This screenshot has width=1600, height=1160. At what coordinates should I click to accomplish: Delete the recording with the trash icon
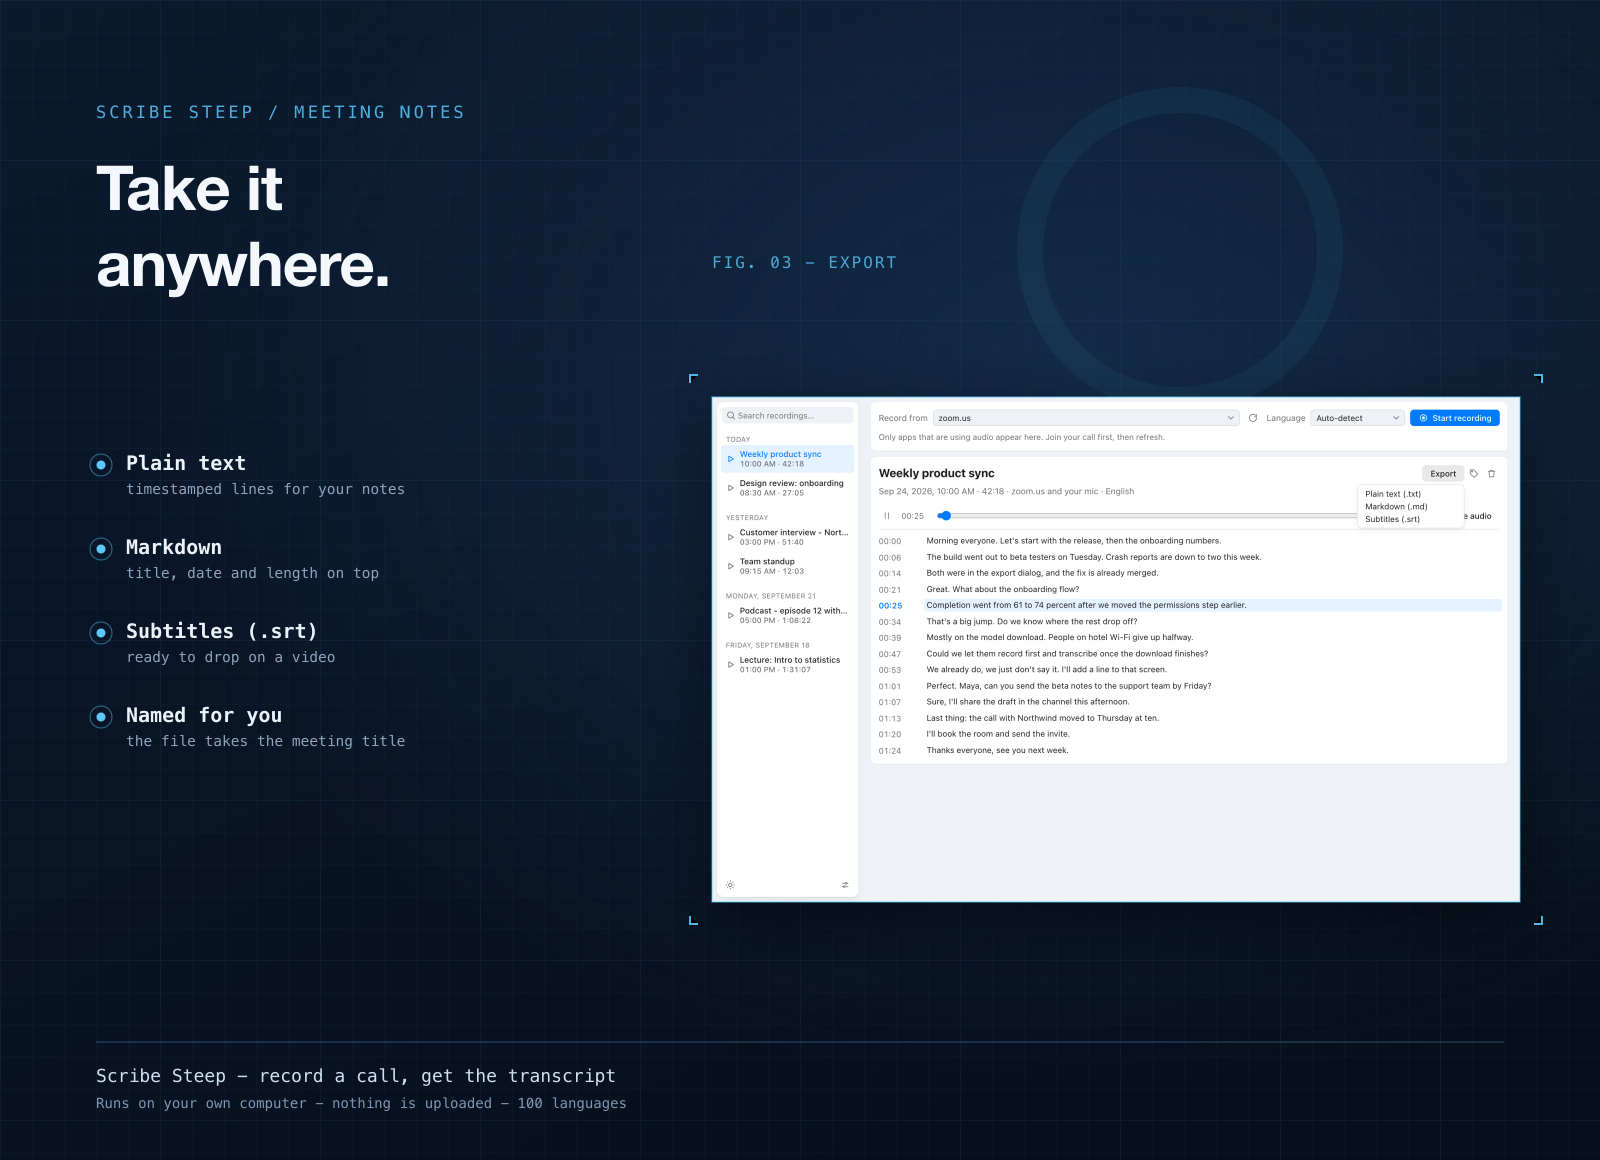tap(1492, 474)
